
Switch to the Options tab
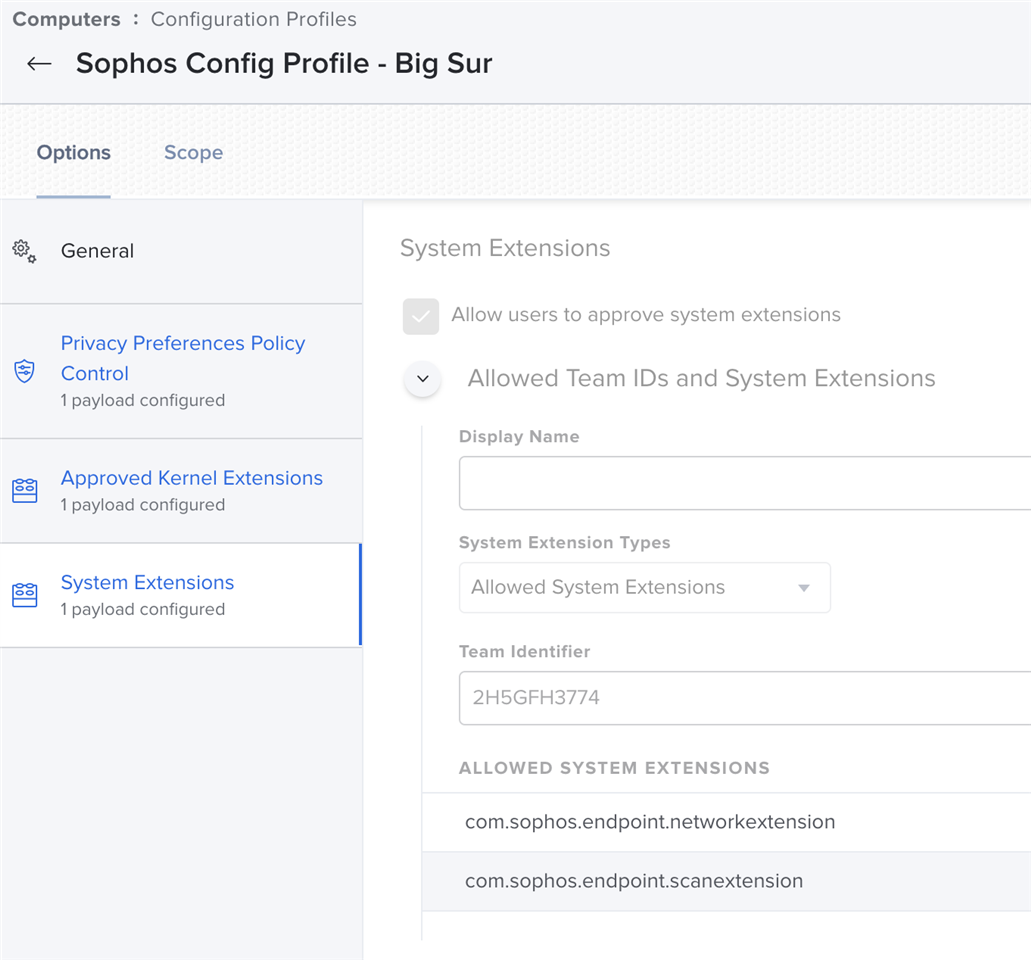(x=74, y=153)
